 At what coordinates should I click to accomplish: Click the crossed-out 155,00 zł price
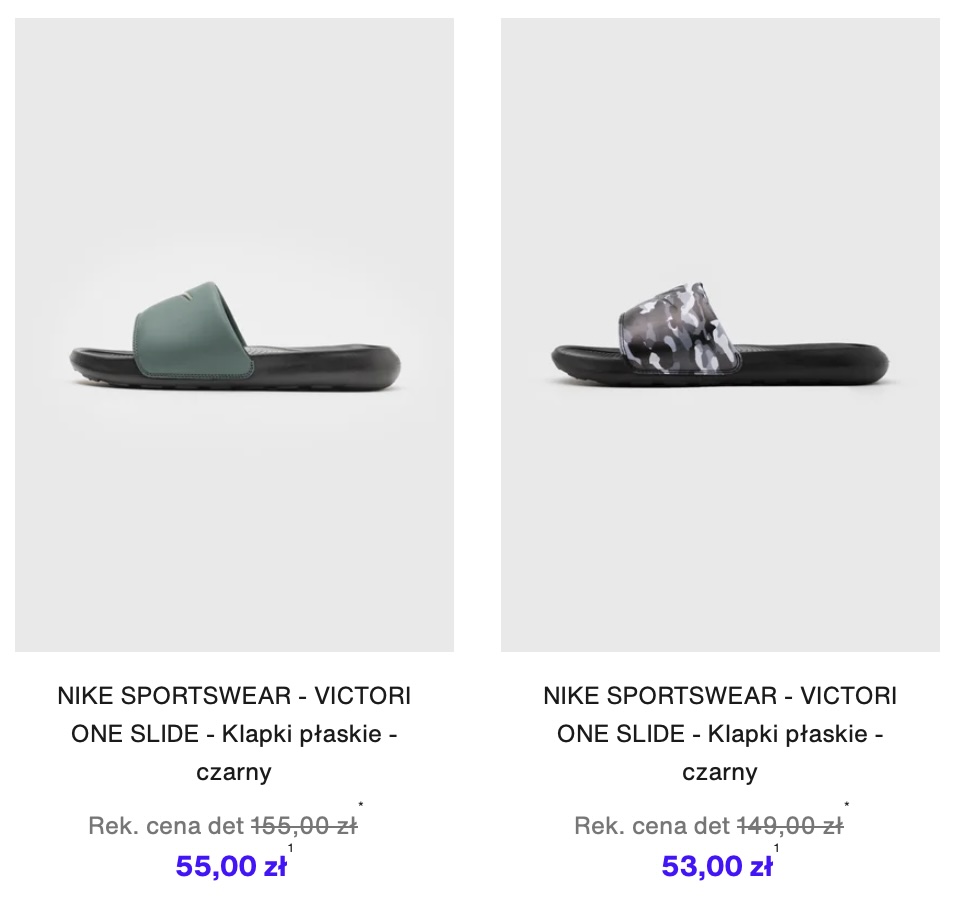coord(304,826)
